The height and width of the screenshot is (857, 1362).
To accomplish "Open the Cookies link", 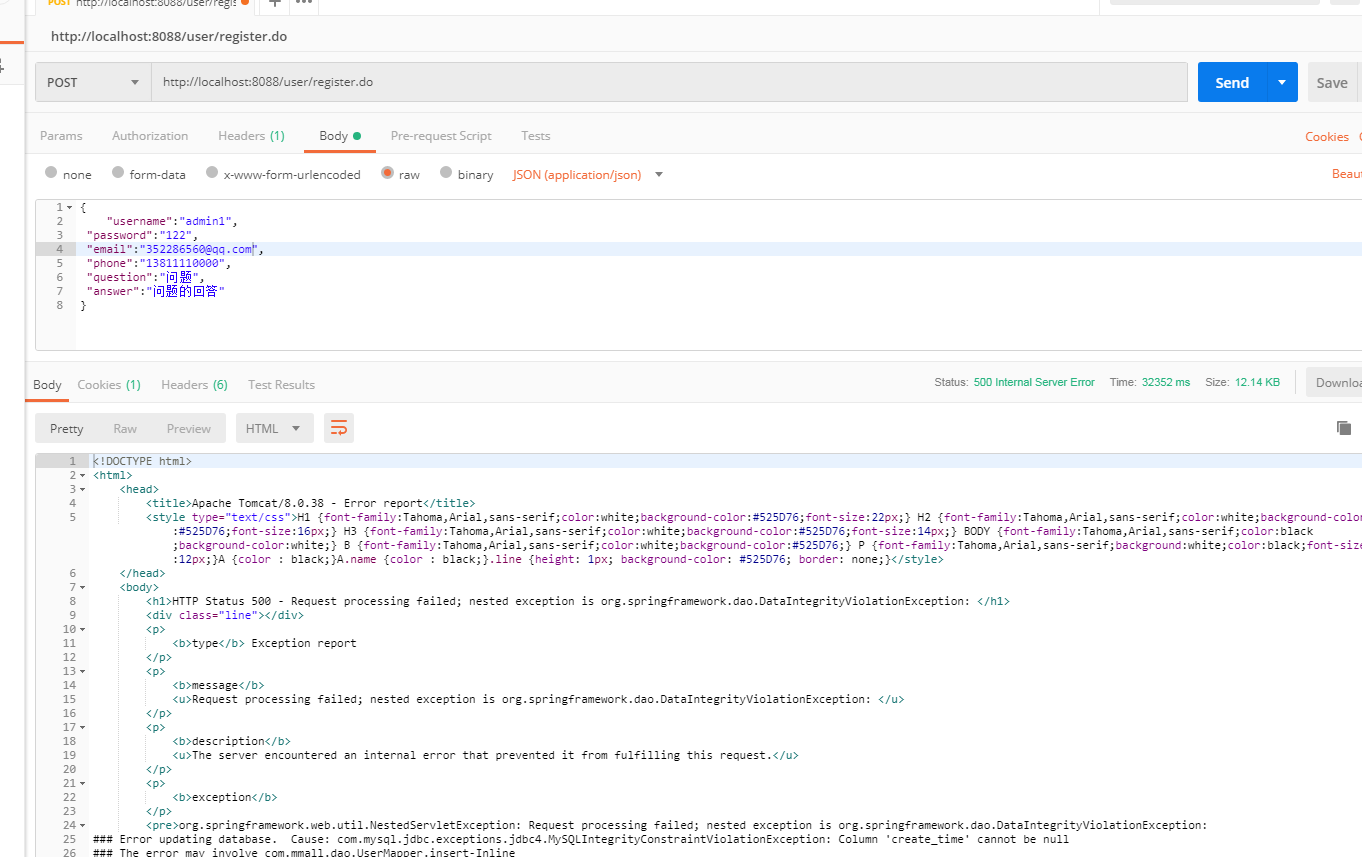I will click(x=1327, y=137).
